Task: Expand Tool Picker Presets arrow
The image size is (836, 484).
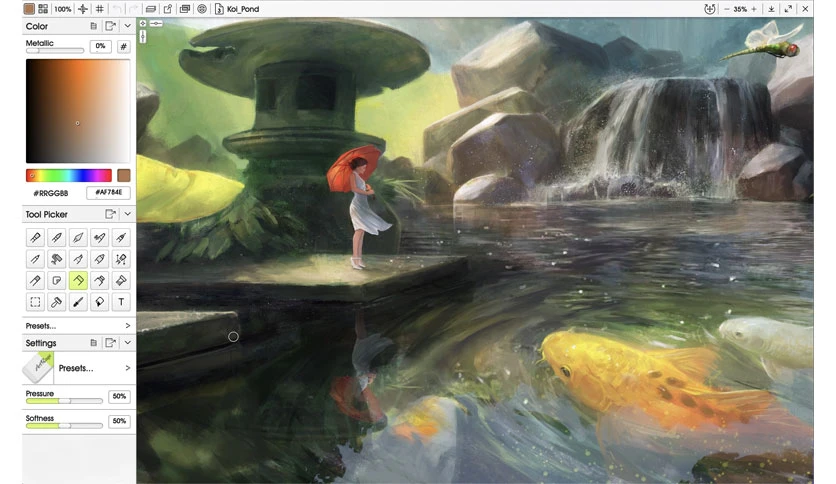Action: [127, 325]
